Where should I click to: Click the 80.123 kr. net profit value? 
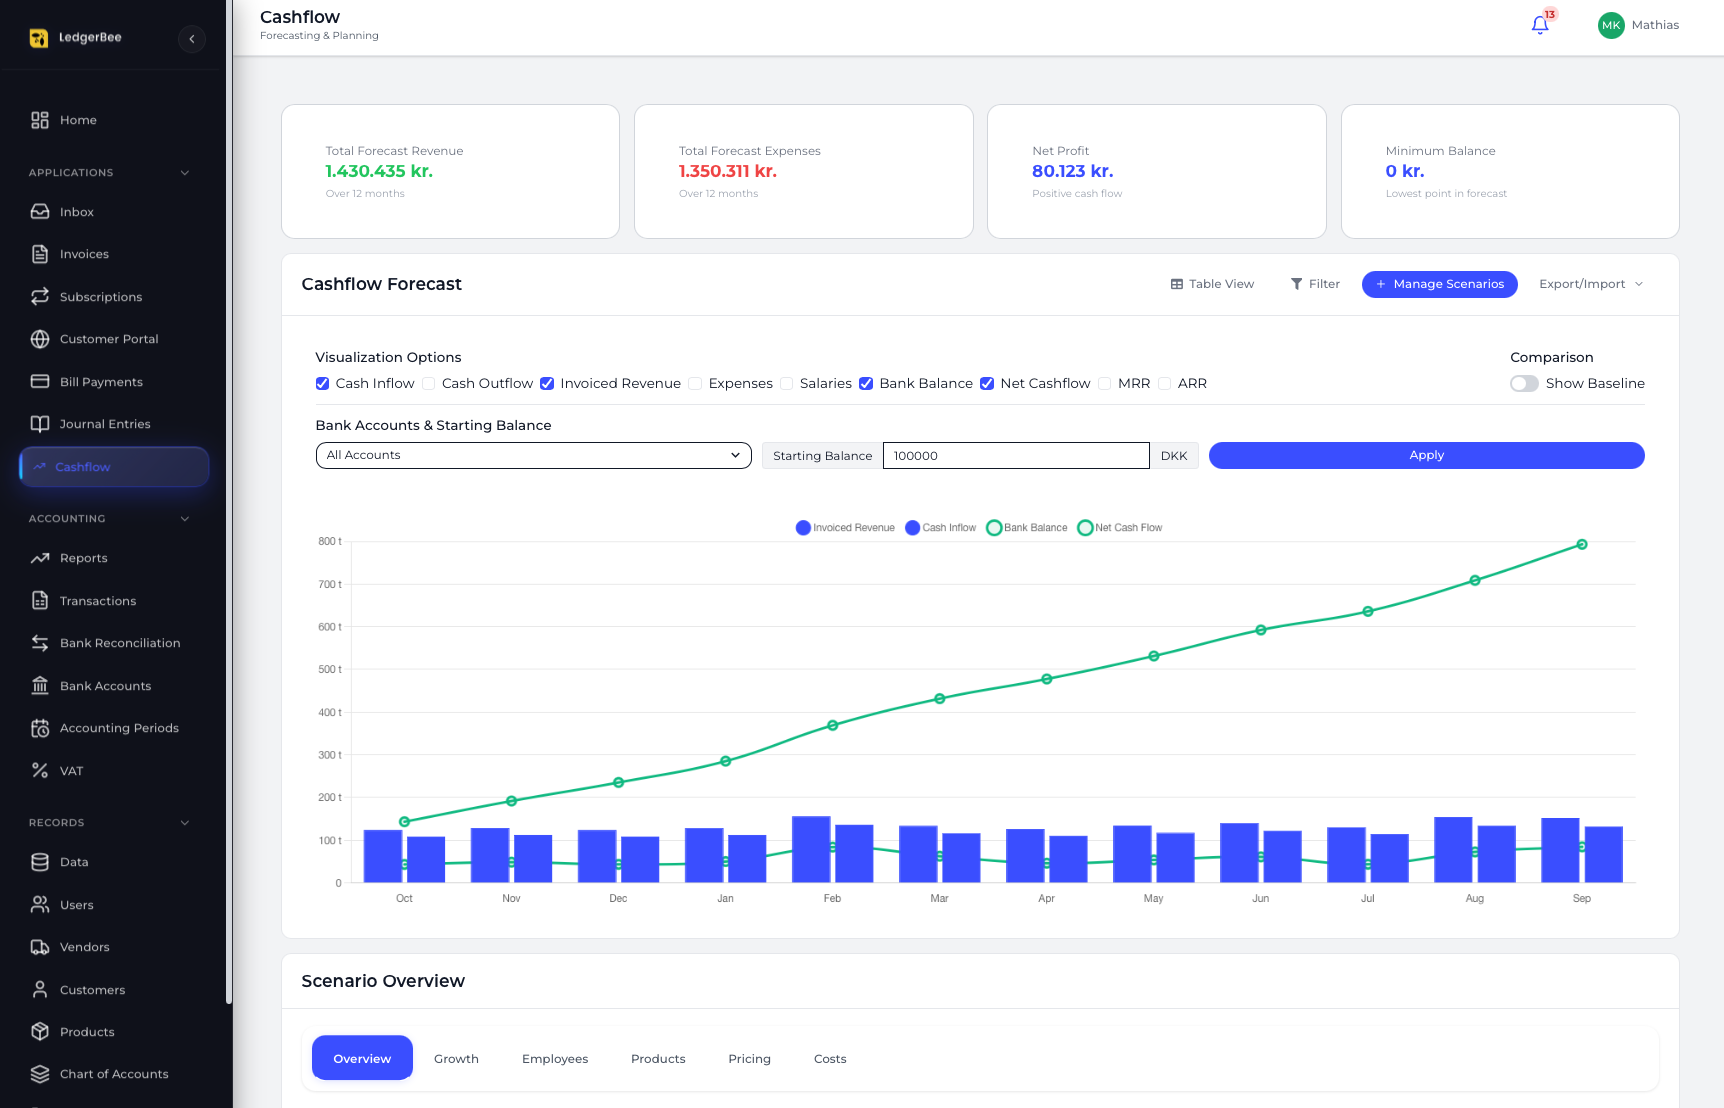point(1072,172)
